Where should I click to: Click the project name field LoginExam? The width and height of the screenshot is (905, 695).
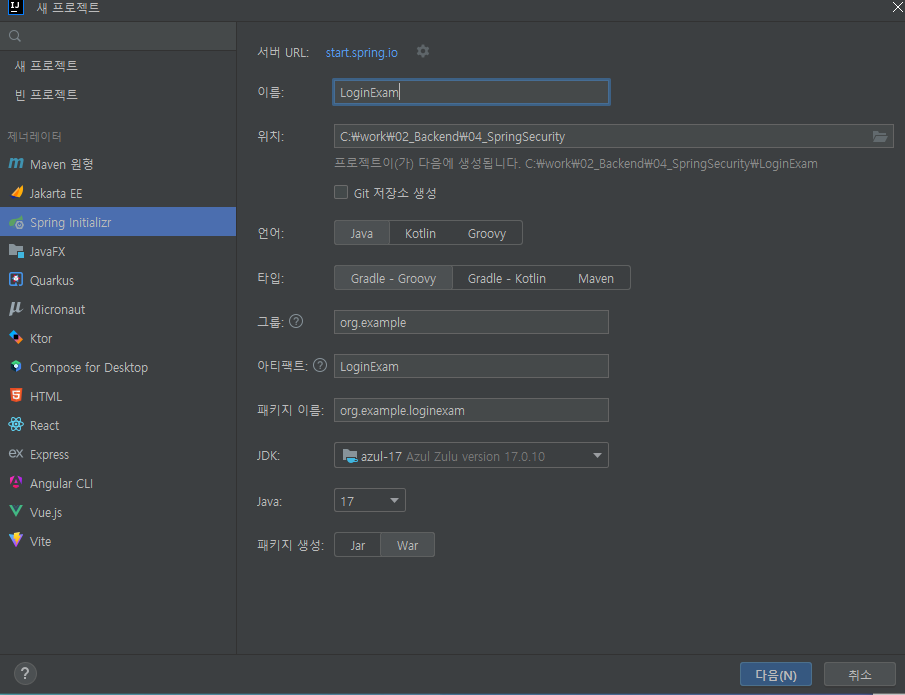coord(471,92)
